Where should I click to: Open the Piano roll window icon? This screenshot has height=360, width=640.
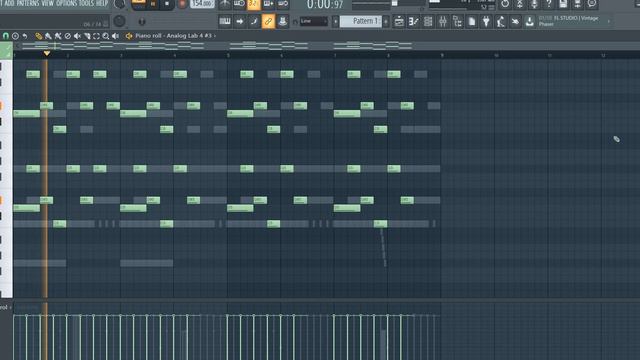click(x=413, y=21)
